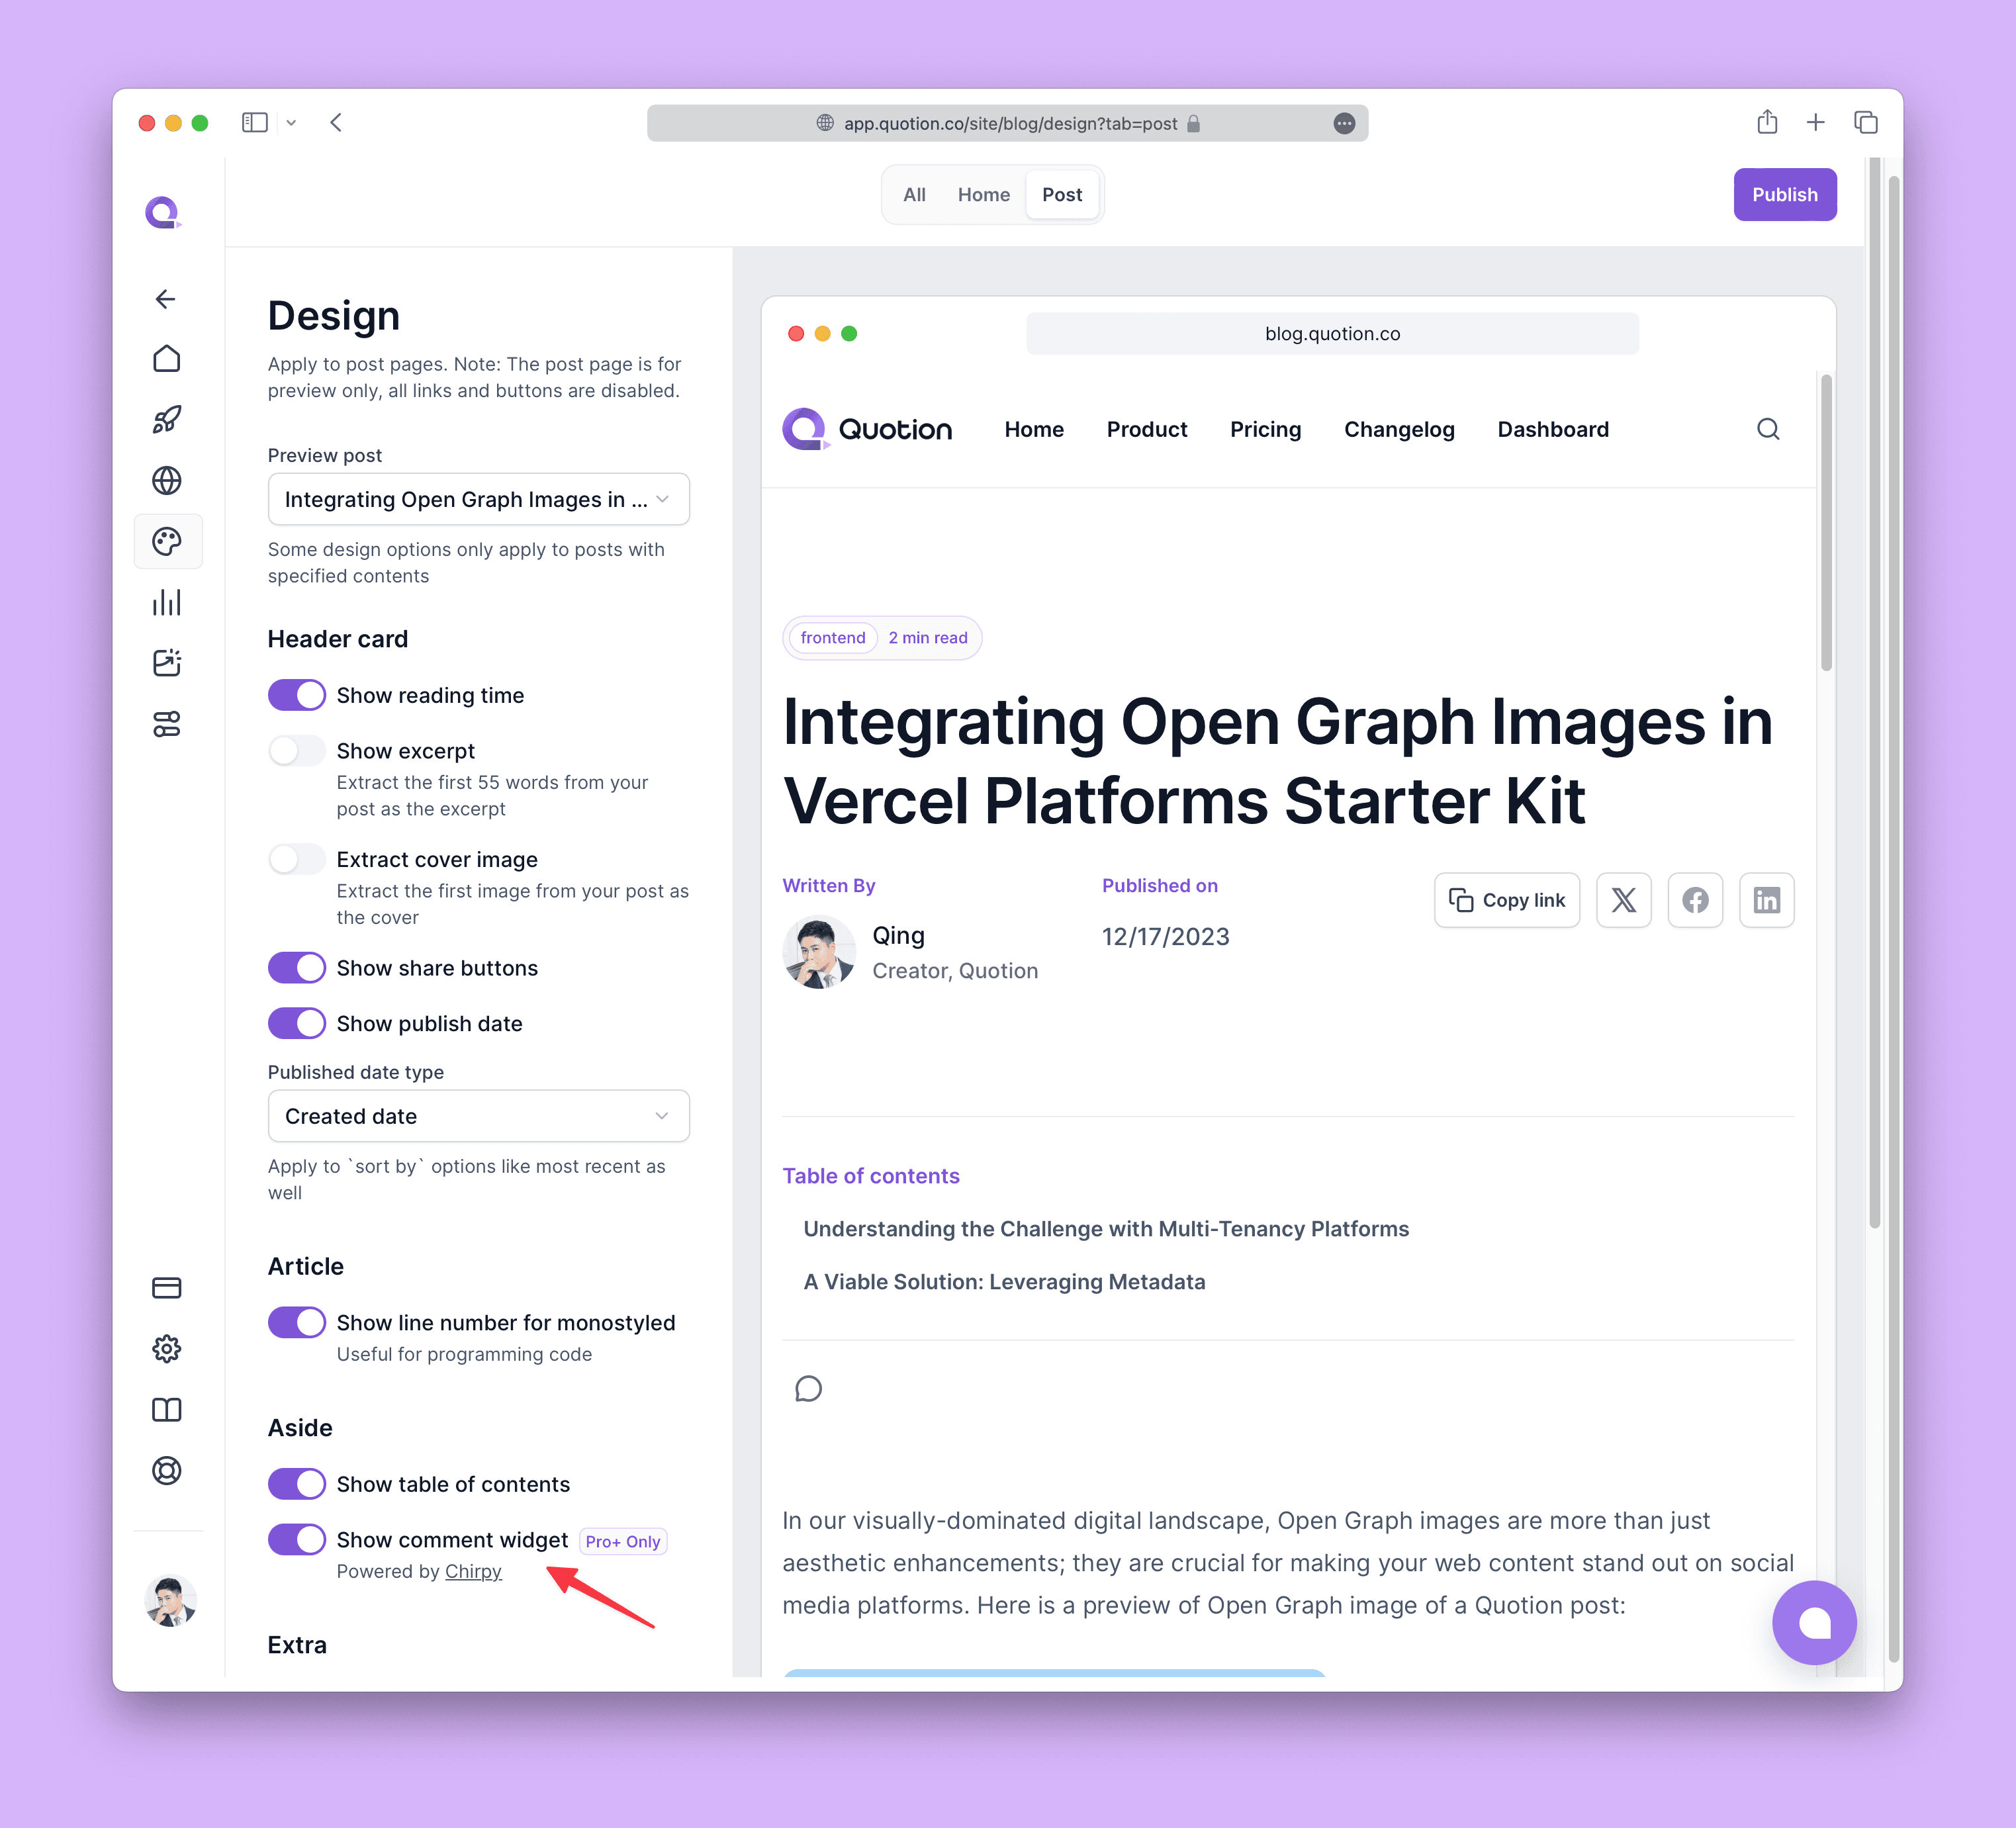This screenshot has height=1828, width=2016.
Task: Switch to the All tab
Action: coord(914,195)
